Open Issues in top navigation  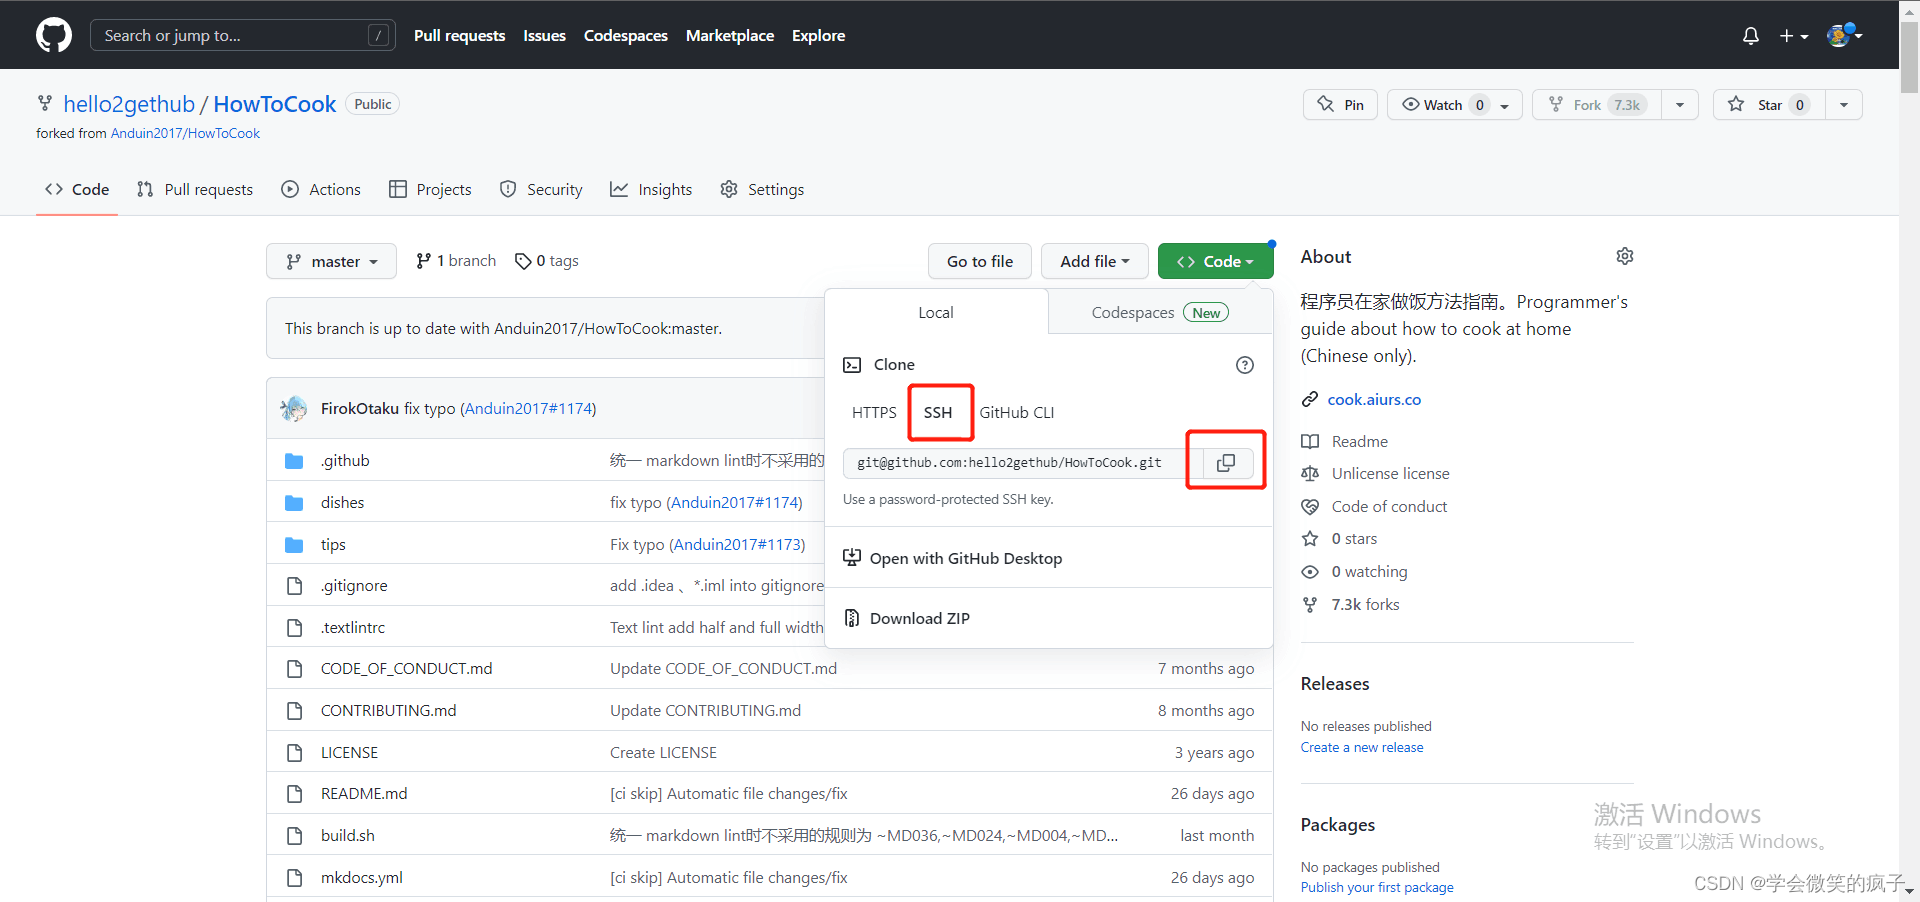coord(544,35)
